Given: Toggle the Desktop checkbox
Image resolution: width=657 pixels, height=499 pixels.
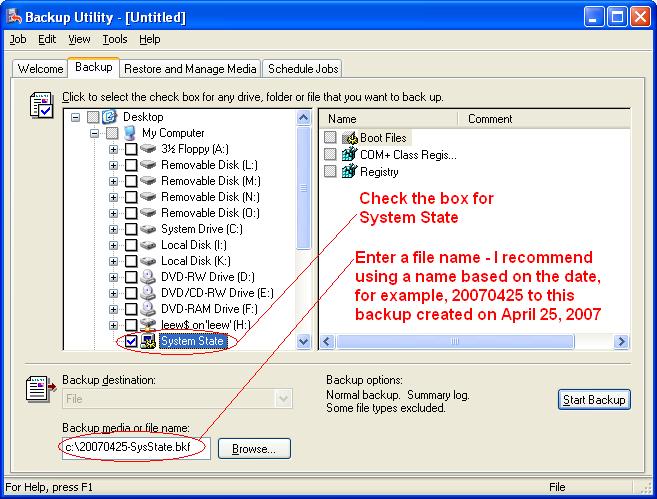Looking at the screenshot, I should click(x=93, y=117).
